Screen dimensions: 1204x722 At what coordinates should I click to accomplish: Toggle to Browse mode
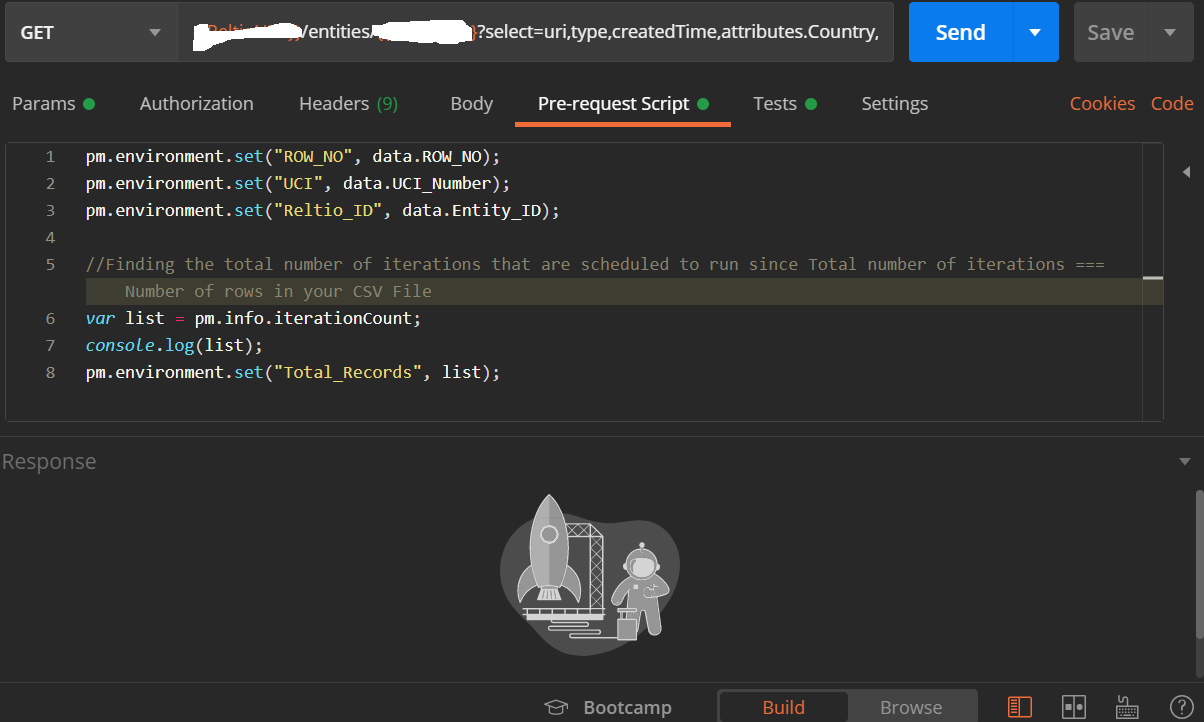tap(911, 707)
